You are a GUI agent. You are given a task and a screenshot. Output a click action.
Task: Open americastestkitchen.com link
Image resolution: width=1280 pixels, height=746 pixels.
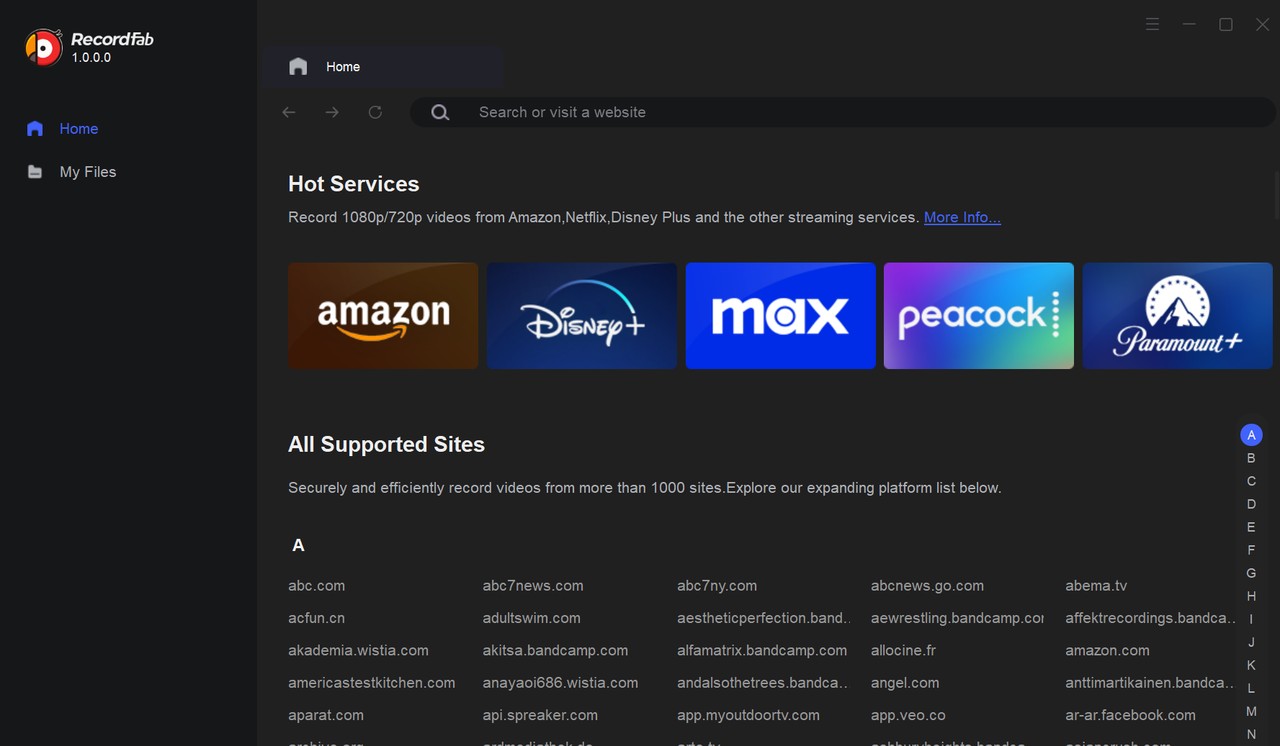tap(371, 683)
